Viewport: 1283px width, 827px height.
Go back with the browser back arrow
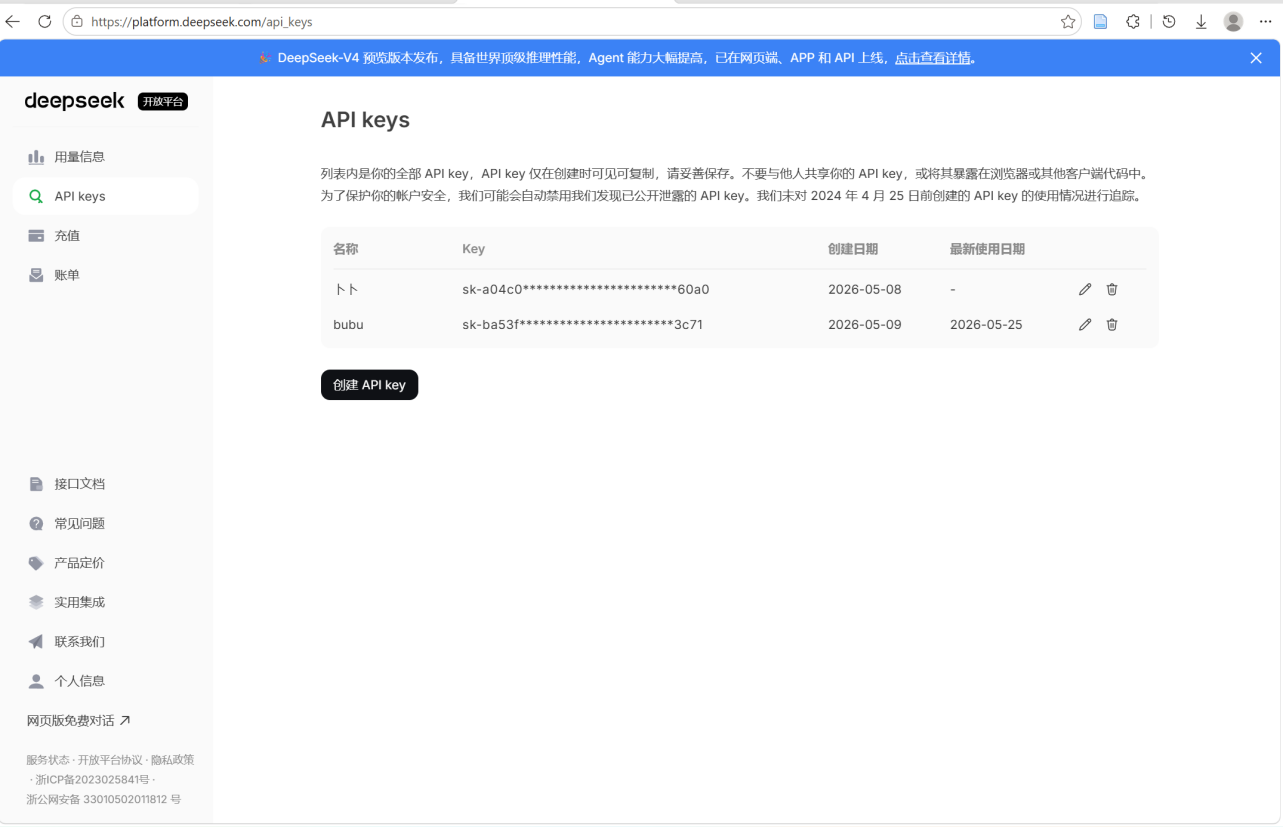(13, 21)
